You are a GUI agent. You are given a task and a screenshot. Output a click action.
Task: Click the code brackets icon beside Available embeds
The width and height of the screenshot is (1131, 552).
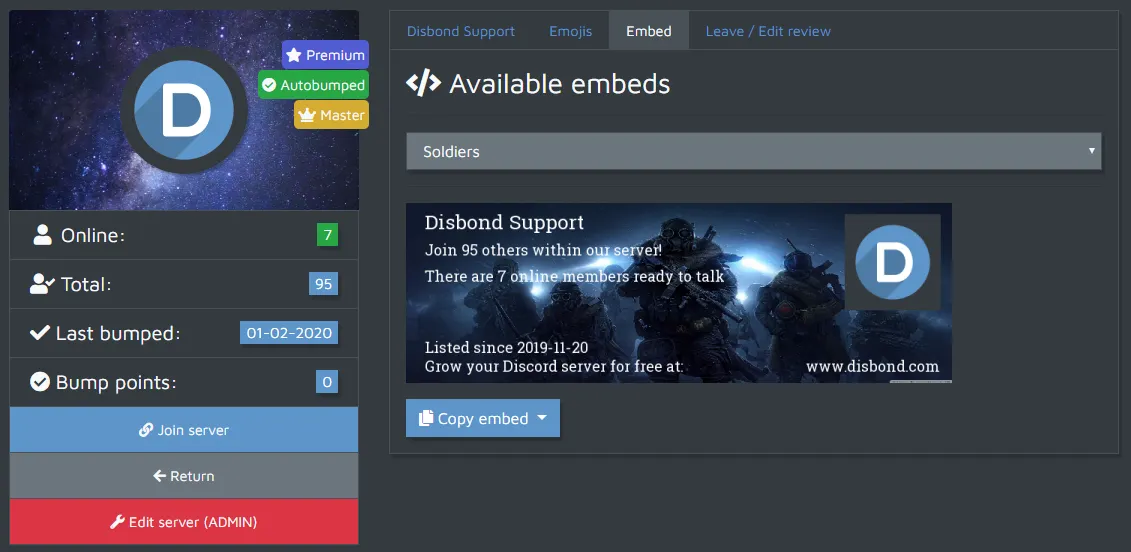click(423, 84)
